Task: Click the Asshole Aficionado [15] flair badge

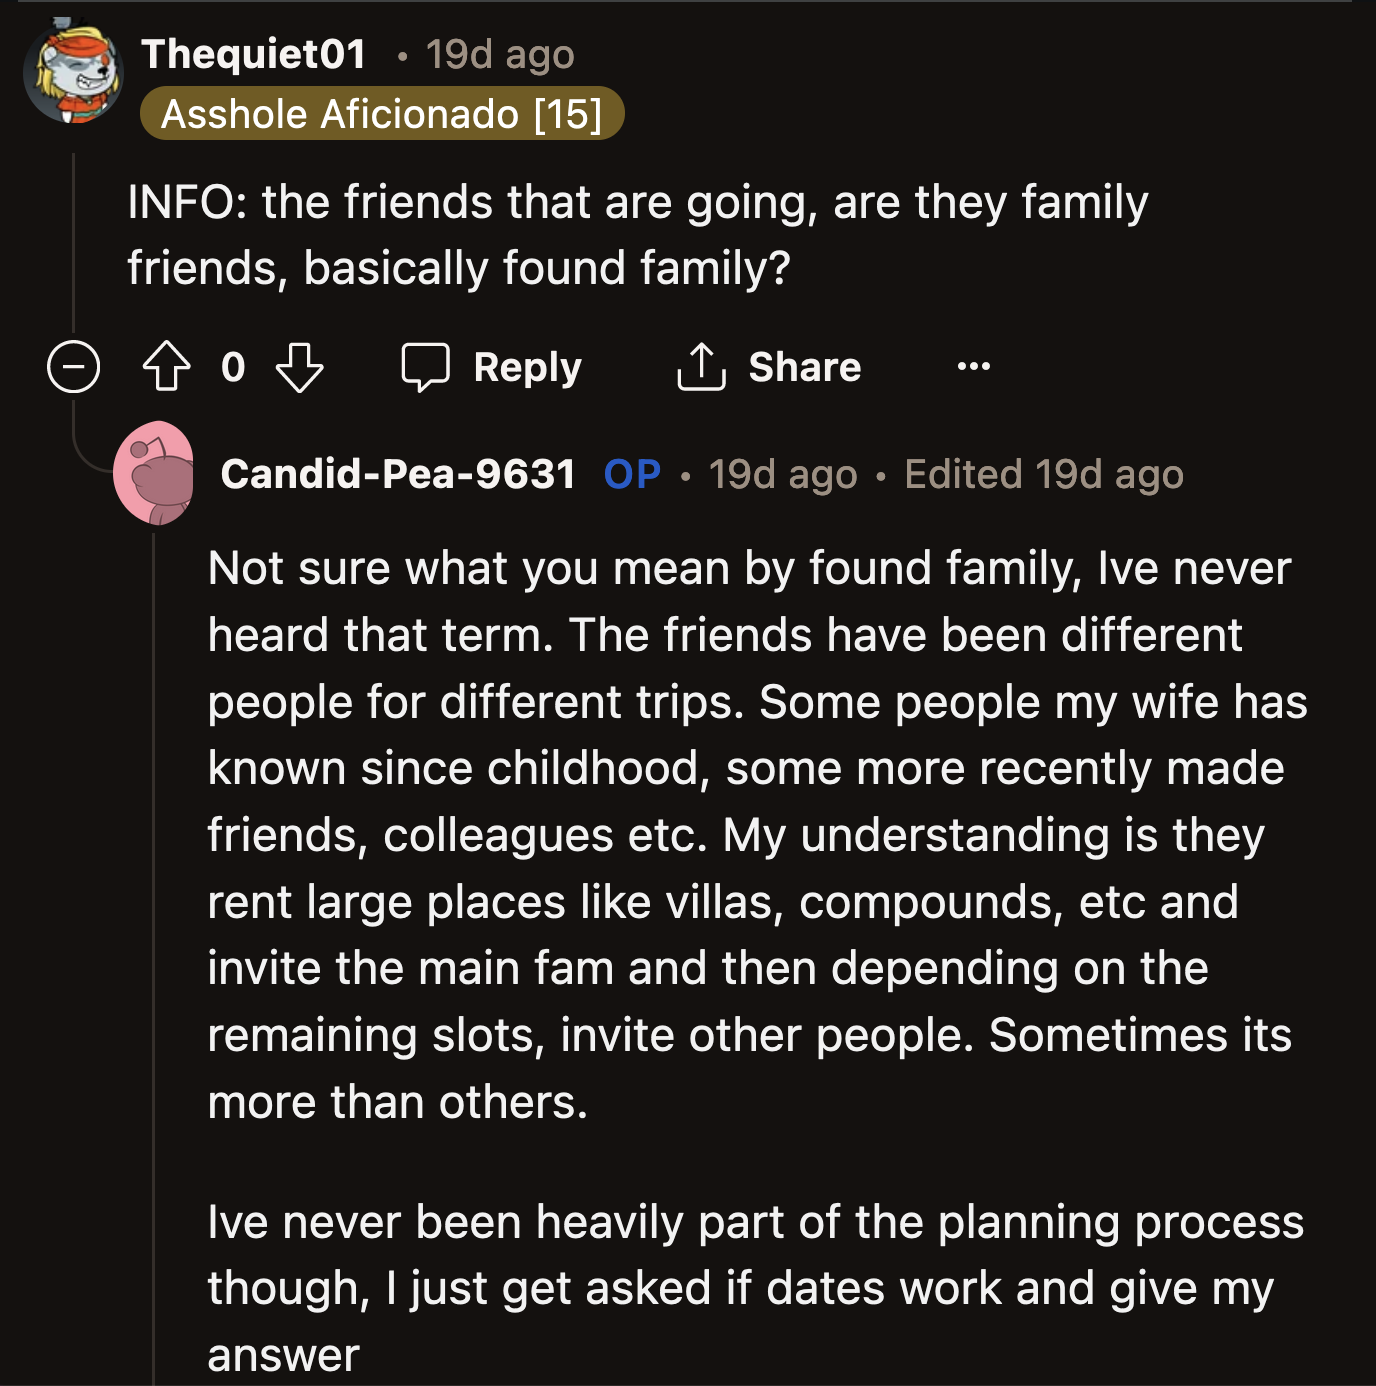Action: [x=384, y=113]
